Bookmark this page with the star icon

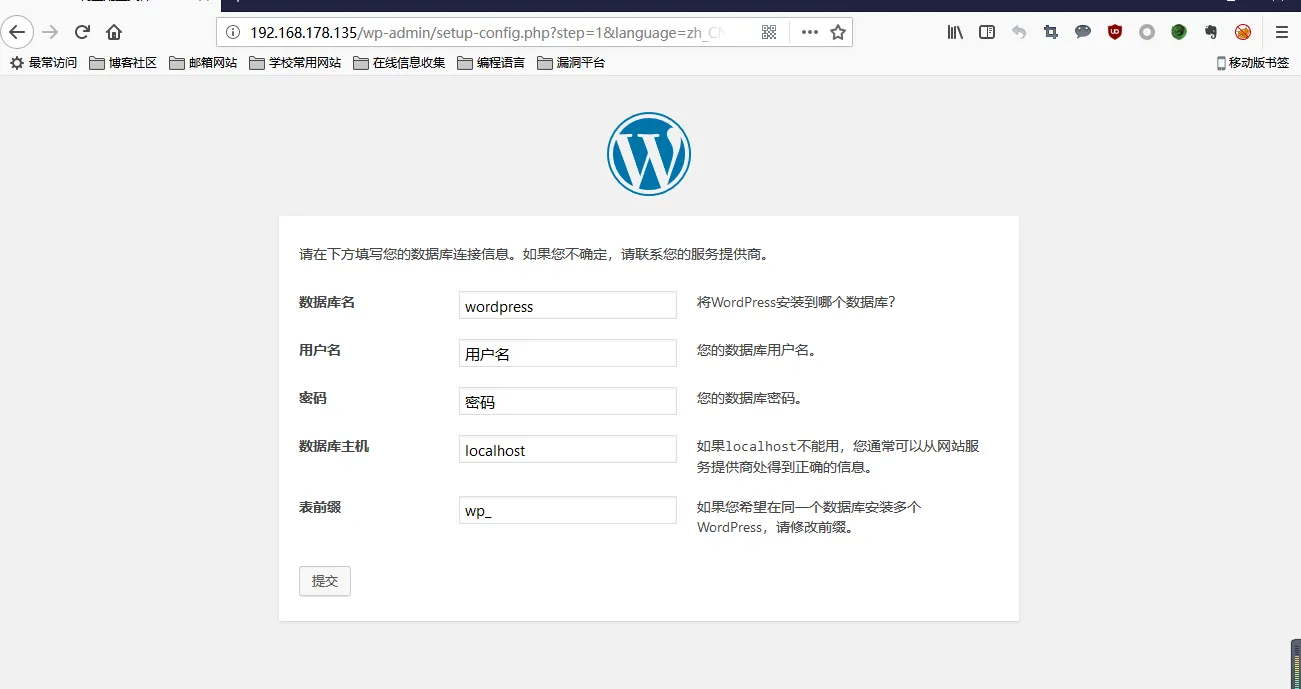pyautogui.click(x=838, y=32)
